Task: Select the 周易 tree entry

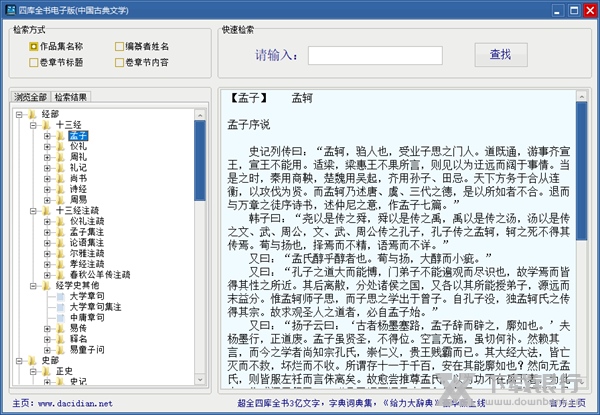Action: pos(78,200)
